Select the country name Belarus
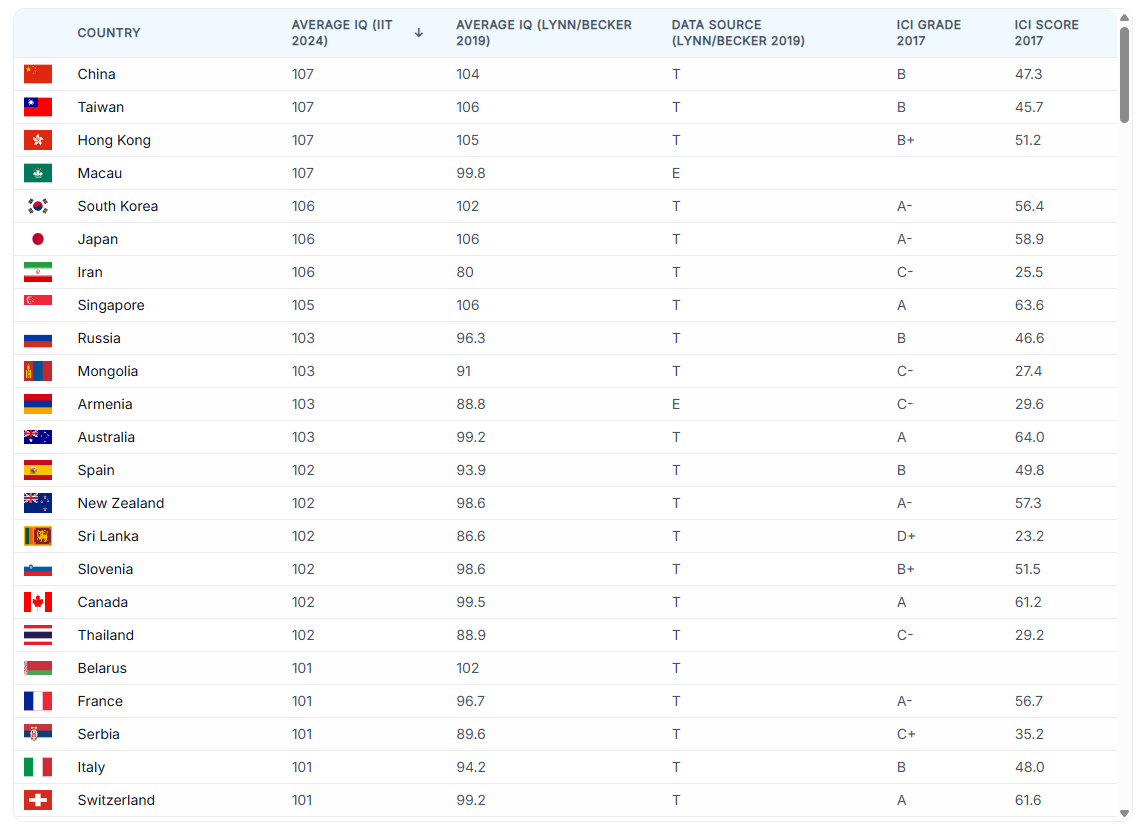 (102, 668)
